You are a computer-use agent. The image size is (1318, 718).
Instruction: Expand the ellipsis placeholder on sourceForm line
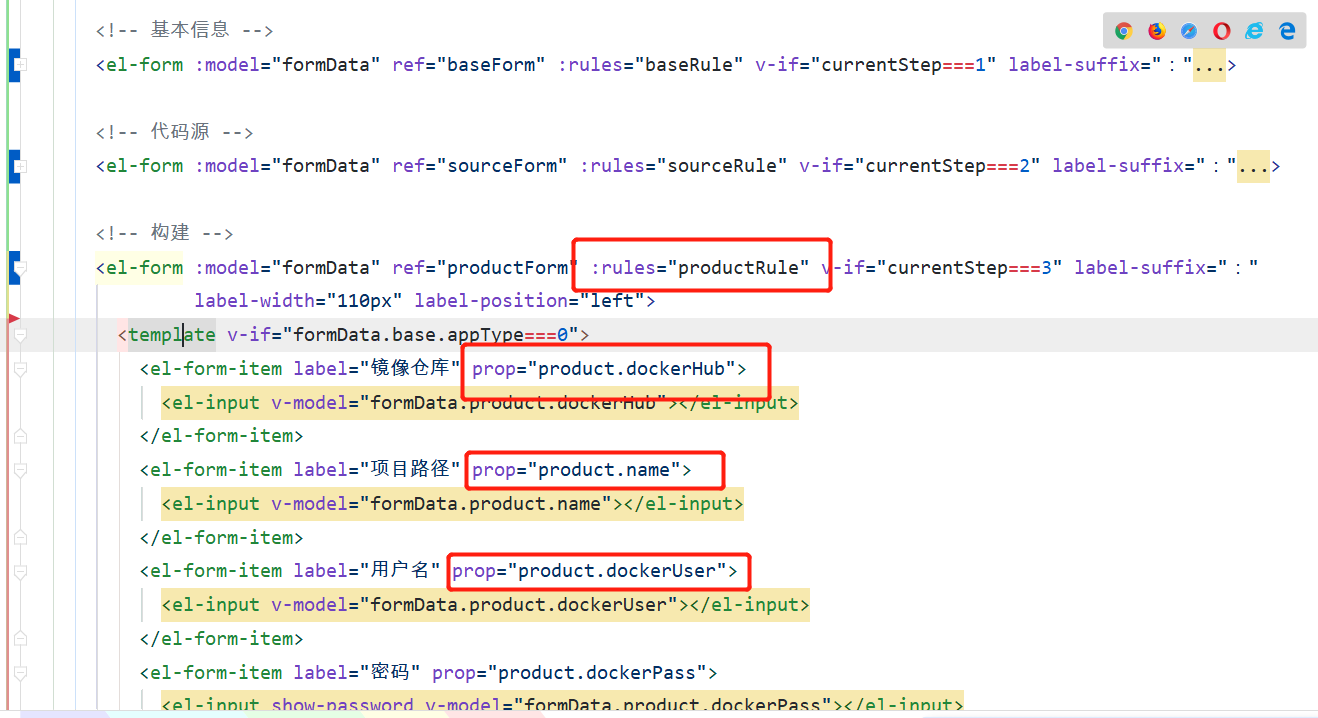(1253, 166)
